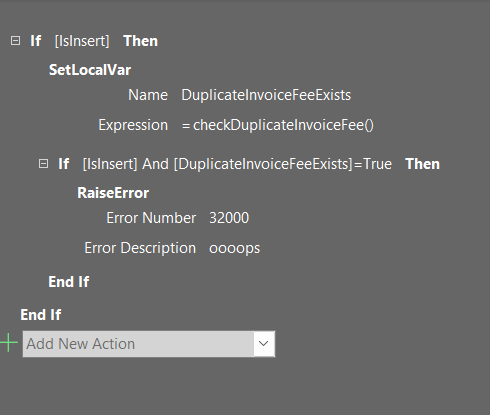Click the Then keyword of nested If

422,164
